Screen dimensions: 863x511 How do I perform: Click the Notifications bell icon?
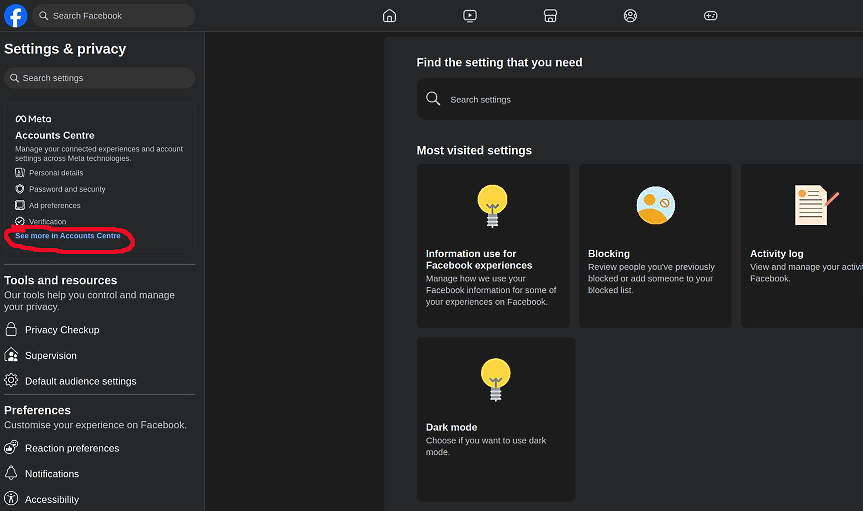(11, 472)
